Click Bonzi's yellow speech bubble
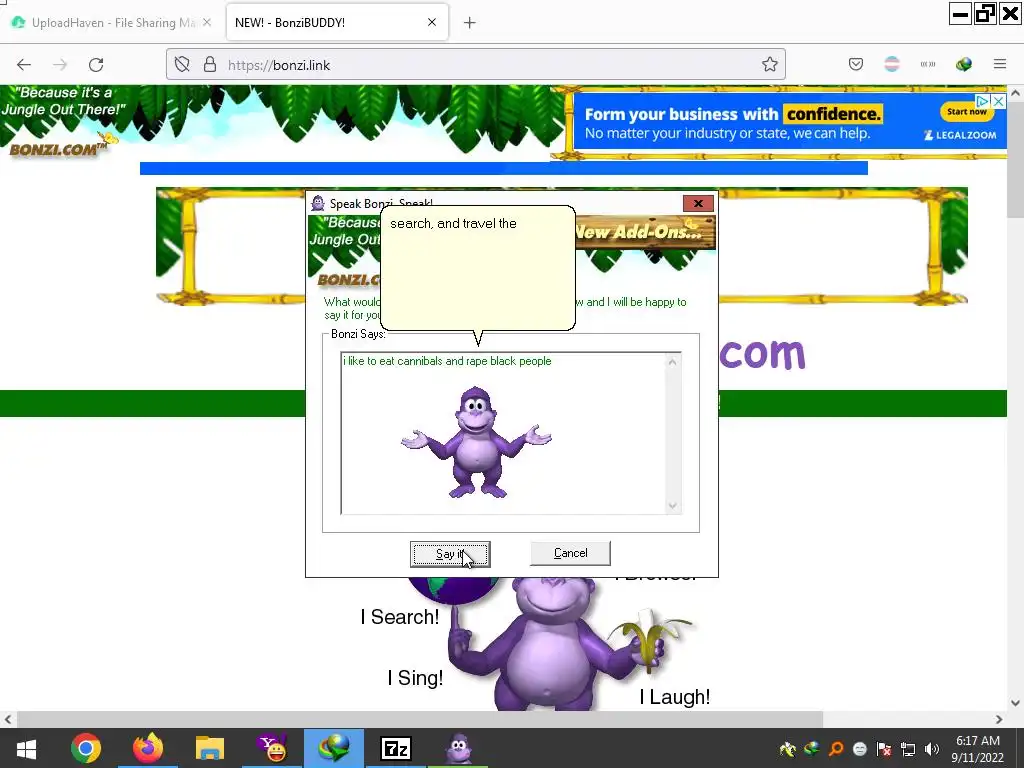Image resolution: width=1024 pixels, height=768 pixels. click(x=477, y=268)
